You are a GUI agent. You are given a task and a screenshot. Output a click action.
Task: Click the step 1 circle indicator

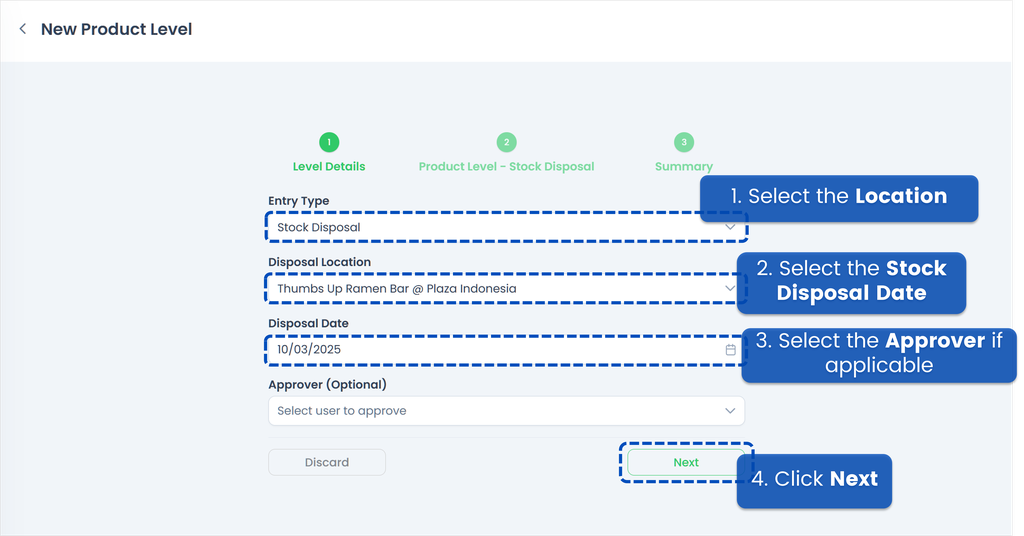[x=329, y=143]
